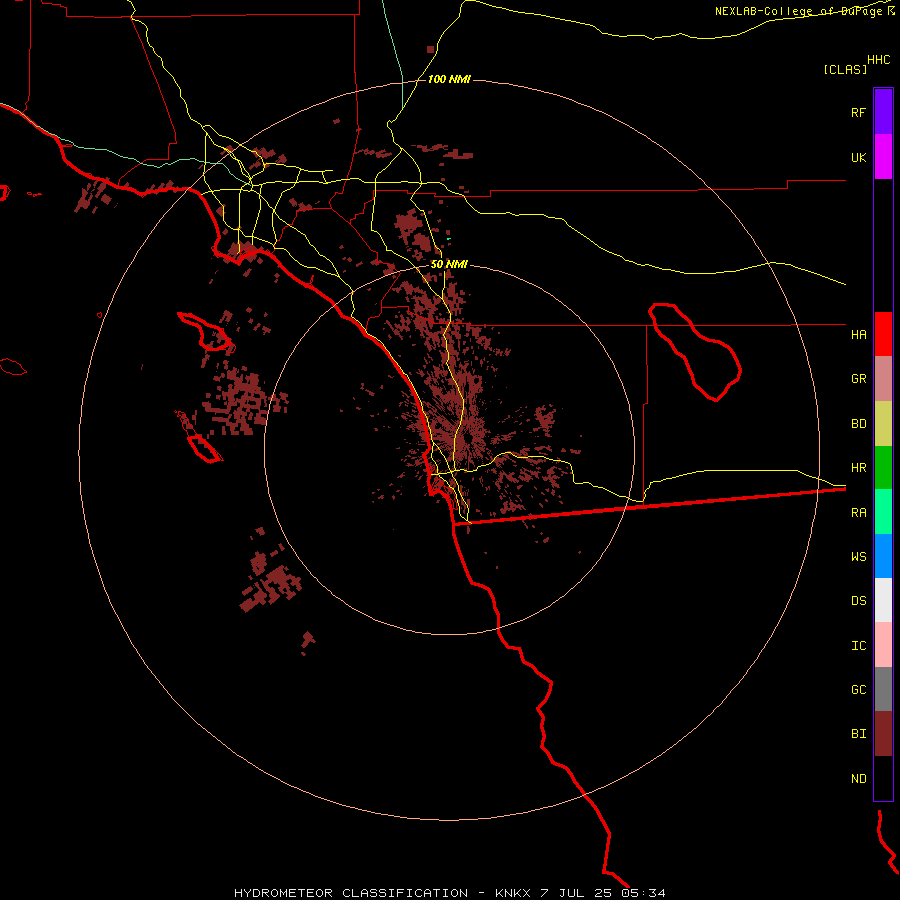Click the DS legend label
Viewport: 900px width, 900px height.
859,601
